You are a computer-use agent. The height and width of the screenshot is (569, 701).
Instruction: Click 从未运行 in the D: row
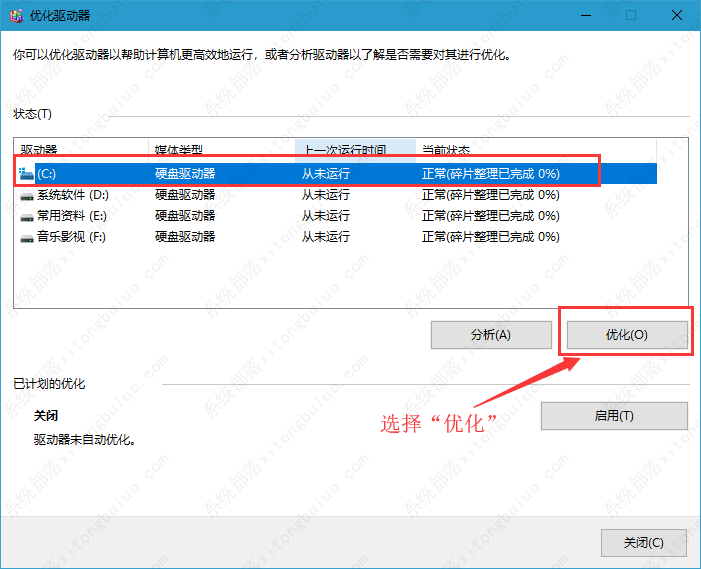pyautogui.click(x=326, y=195)
